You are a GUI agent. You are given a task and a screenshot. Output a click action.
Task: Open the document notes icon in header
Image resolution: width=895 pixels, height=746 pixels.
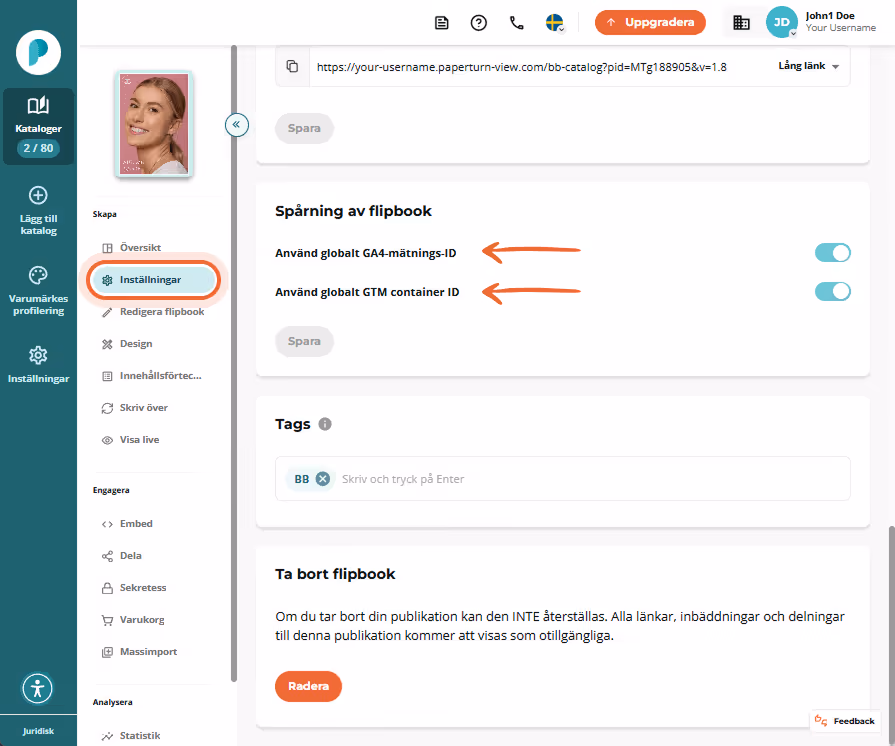click(441, 23)
